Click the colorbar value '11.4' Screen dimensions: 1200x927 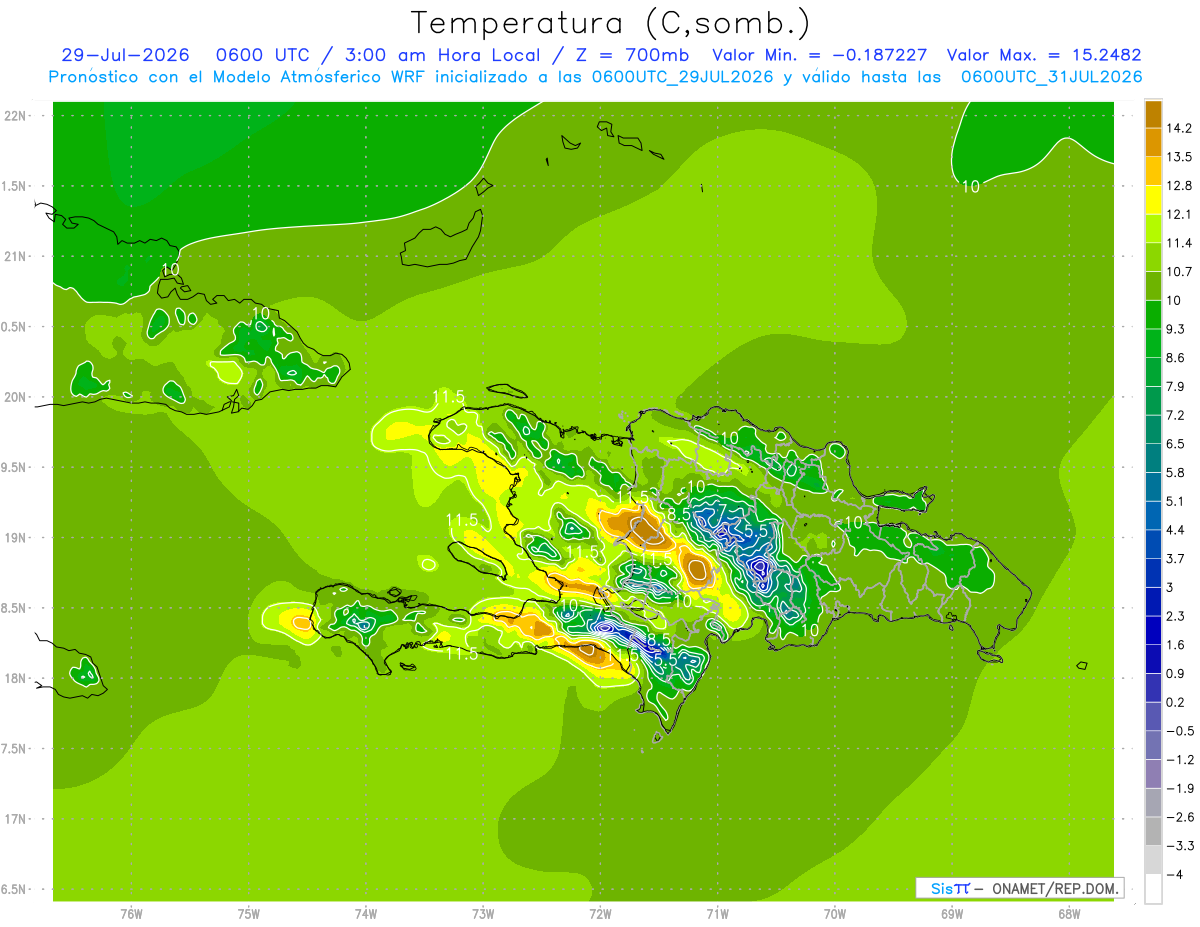[1179, 243]
